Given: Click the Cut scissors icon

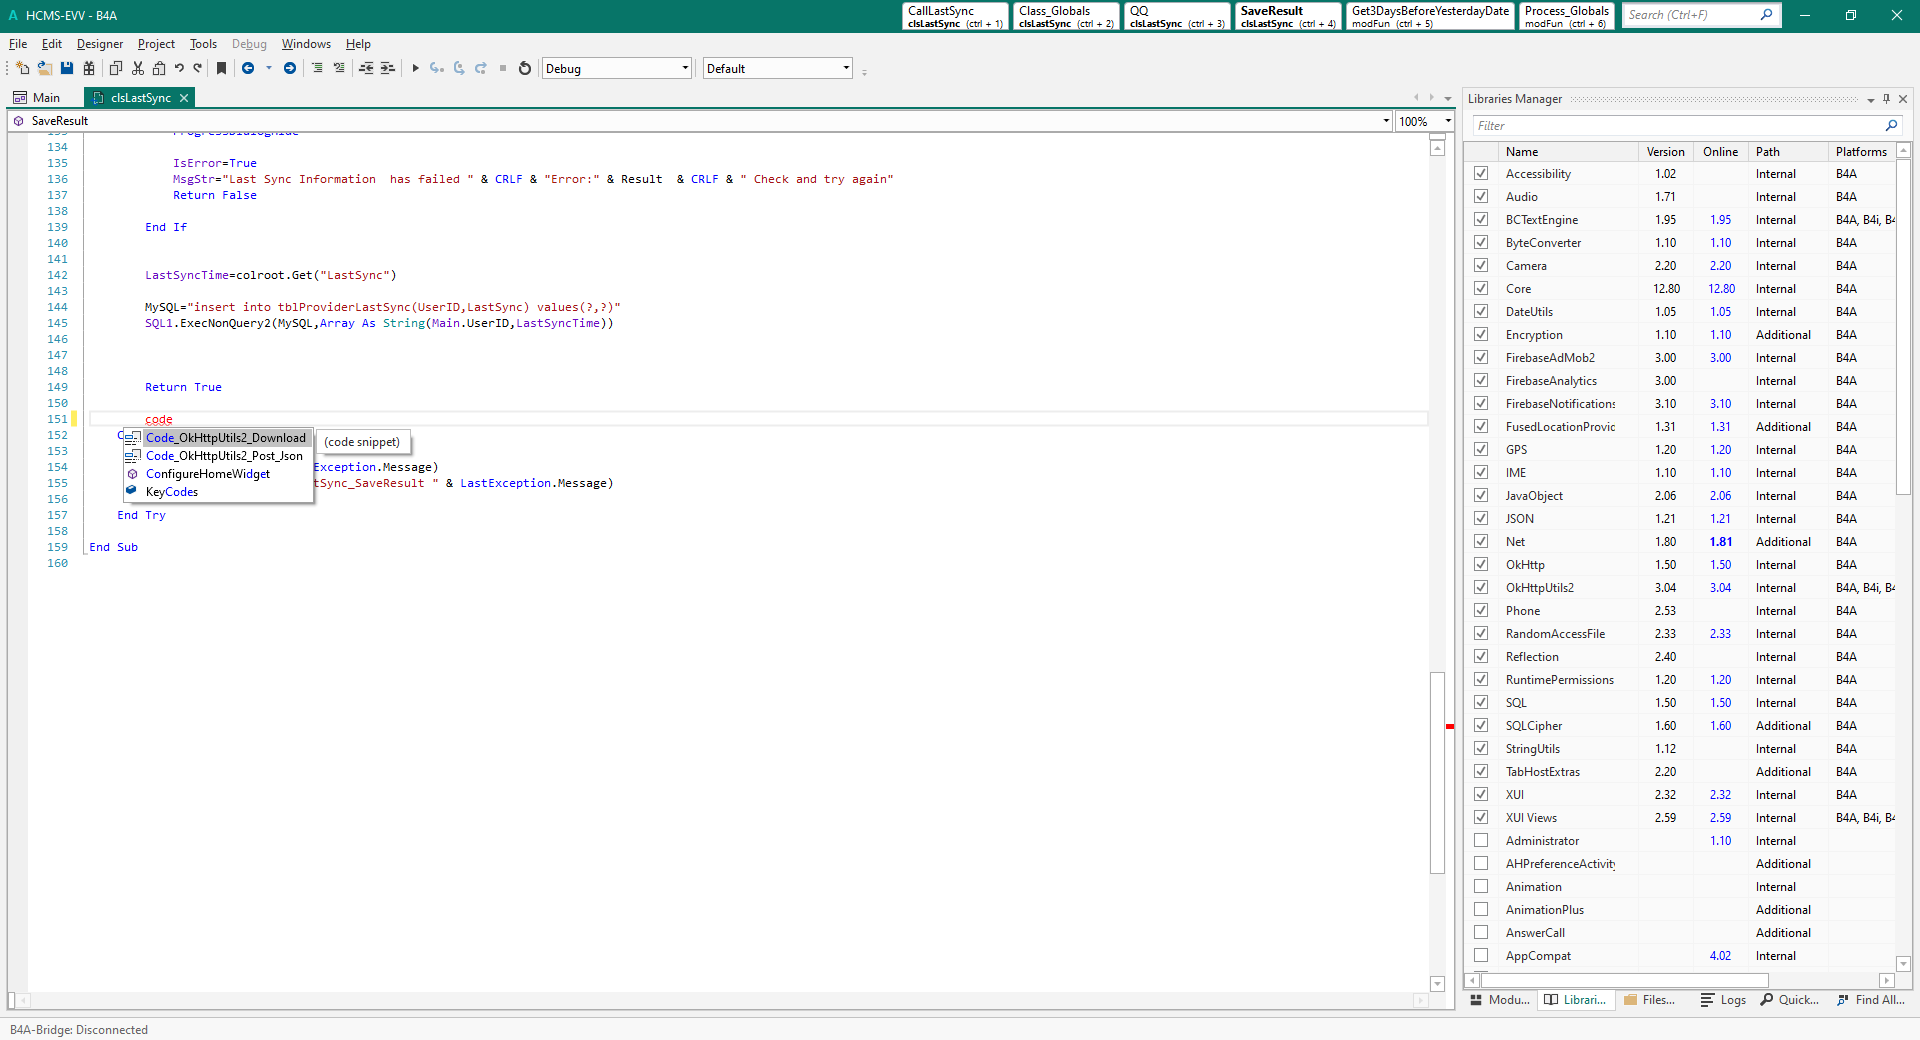Looking at the screenshot, I should click(x=138, y=68).
